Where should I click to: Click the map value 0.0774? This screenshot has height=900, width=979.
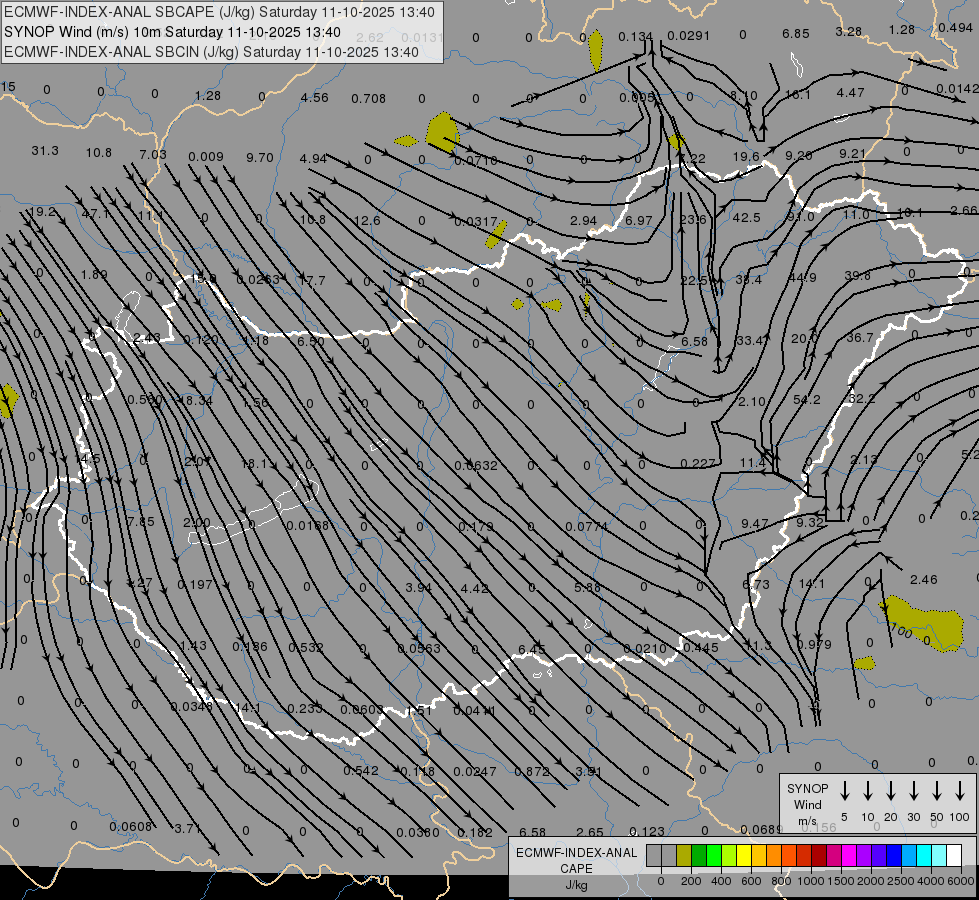pos(586,527)
